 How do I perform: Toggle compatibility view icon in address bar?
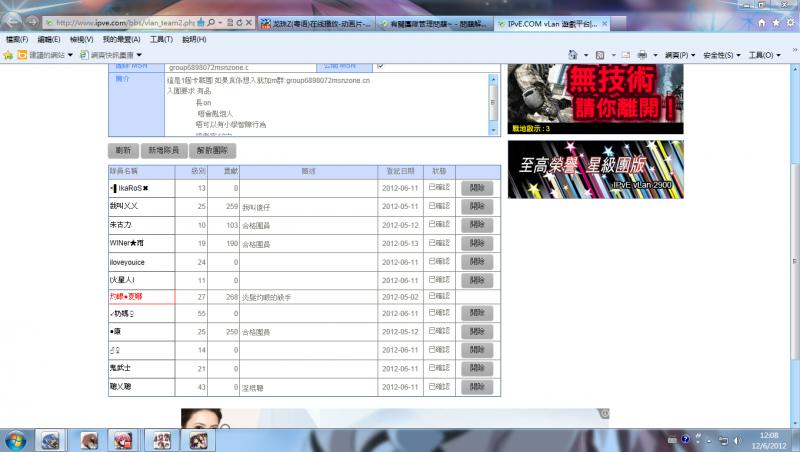point(230,22)
